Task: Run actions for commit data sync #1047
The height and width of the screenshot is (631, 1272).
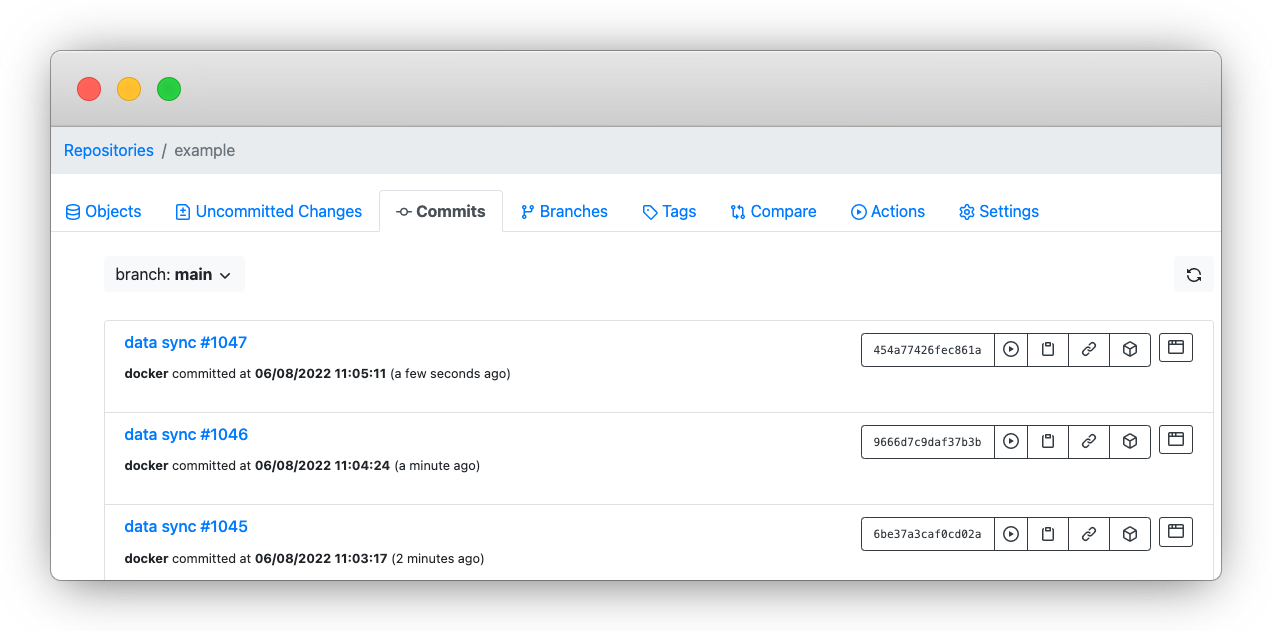Action: (x=1010, y=349)
